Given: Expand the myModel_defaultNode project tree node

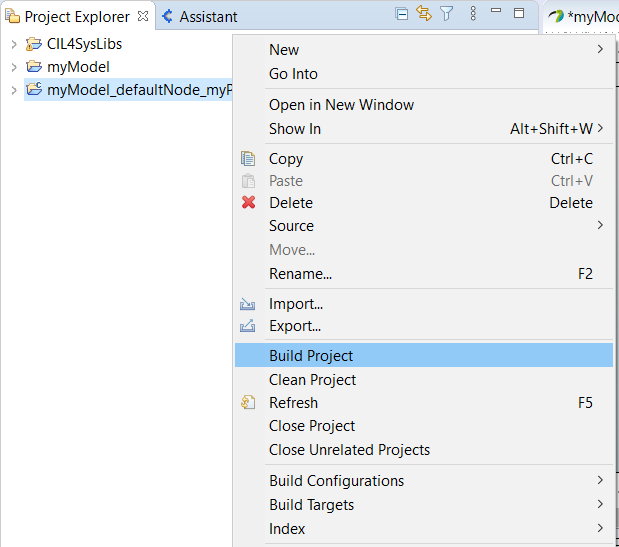Looking at the screenshot, I should [14, 90].
